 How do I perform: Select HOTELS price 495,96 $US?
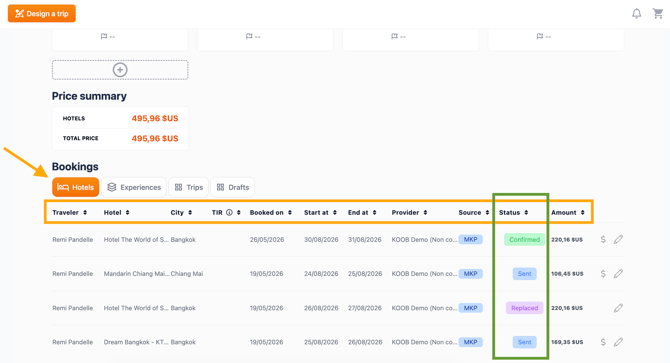click(x=155, y=118)
